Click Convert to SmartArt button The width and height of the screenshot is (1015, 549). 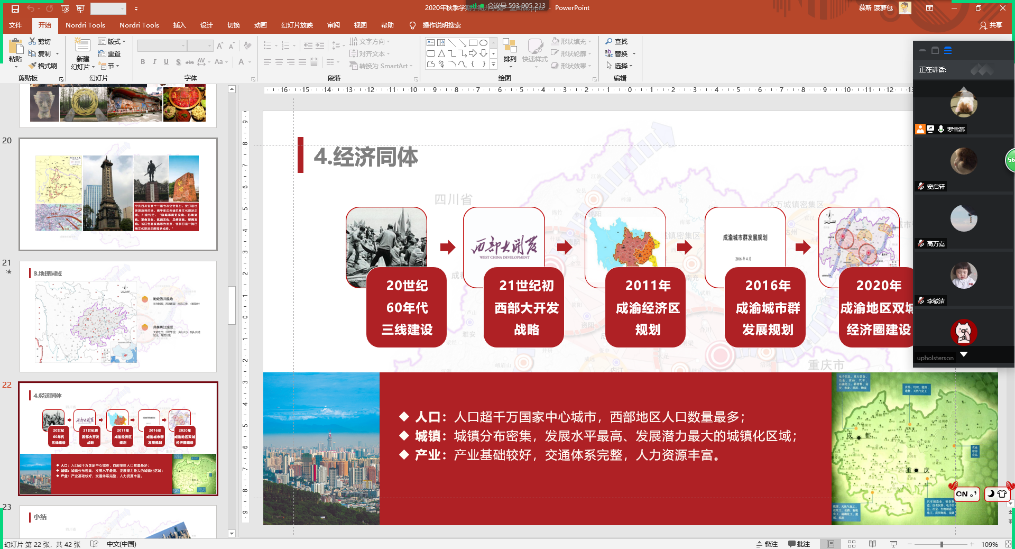pyautogui.click(x=382, y=65)
